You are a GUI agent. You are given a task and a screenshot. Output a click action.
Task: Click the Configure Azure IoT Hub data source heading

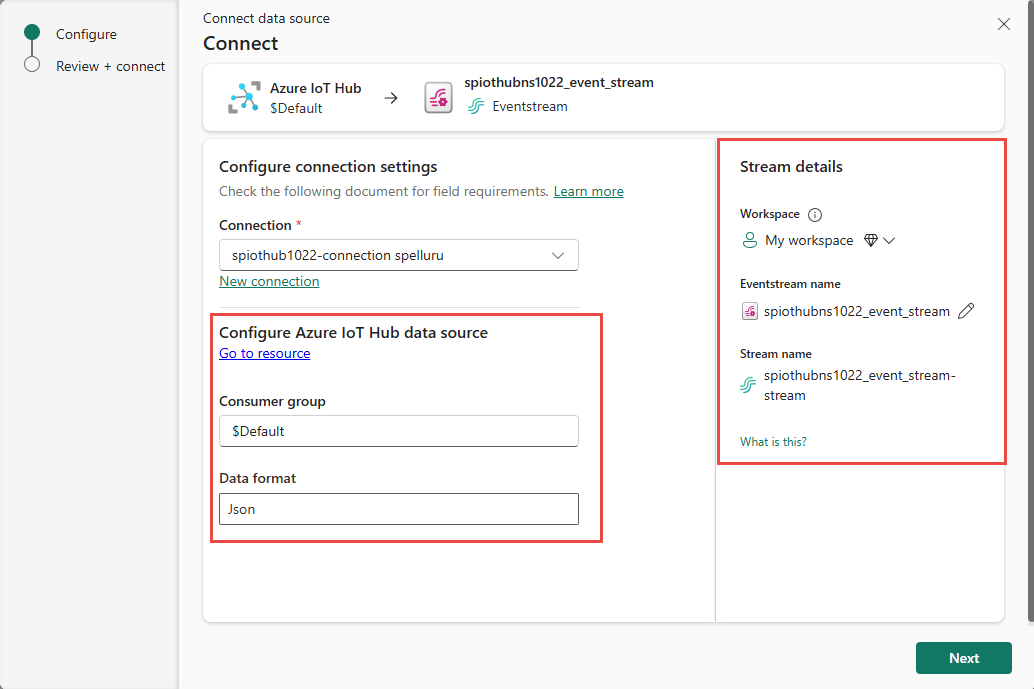point(353,332)
